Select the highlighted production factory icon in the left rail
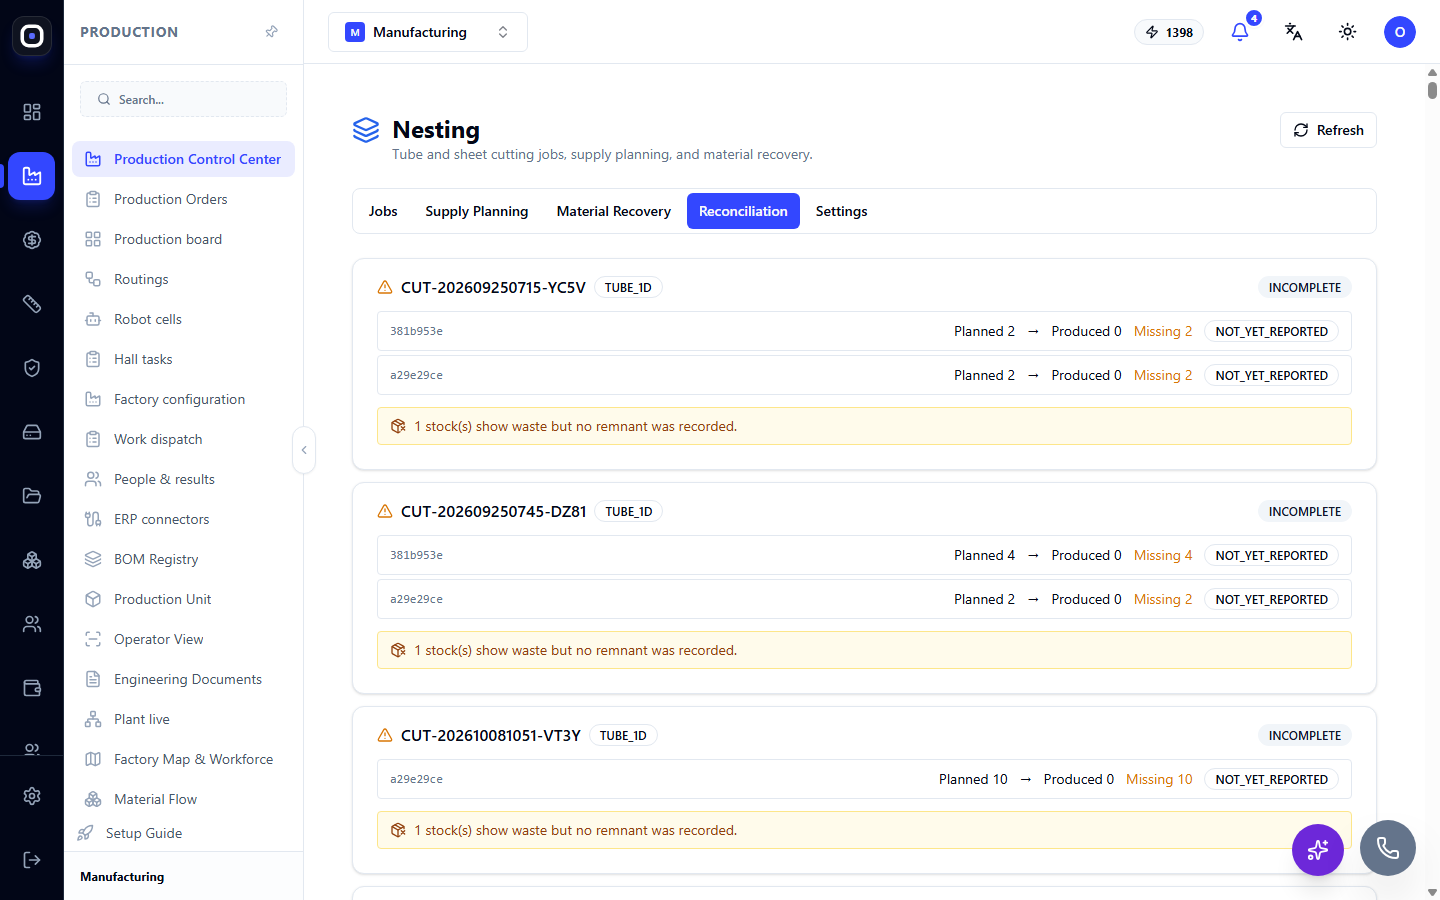 32,176
